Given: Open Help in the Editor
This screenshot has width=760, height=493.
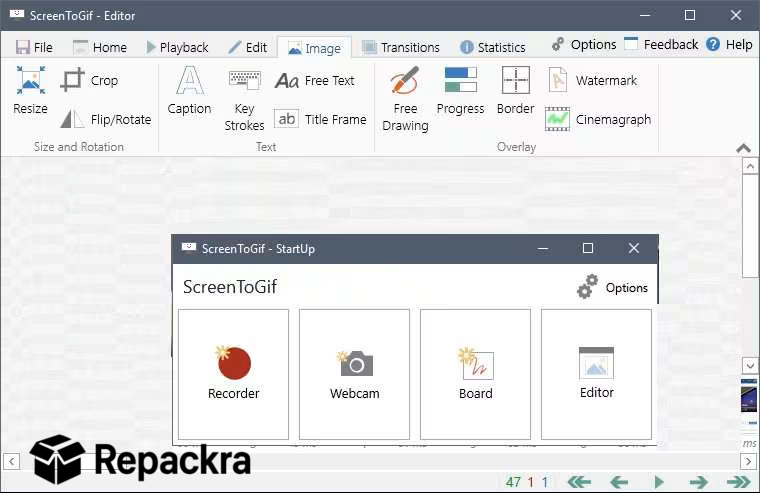Looking at the screenshot, I should coord(729,45).
